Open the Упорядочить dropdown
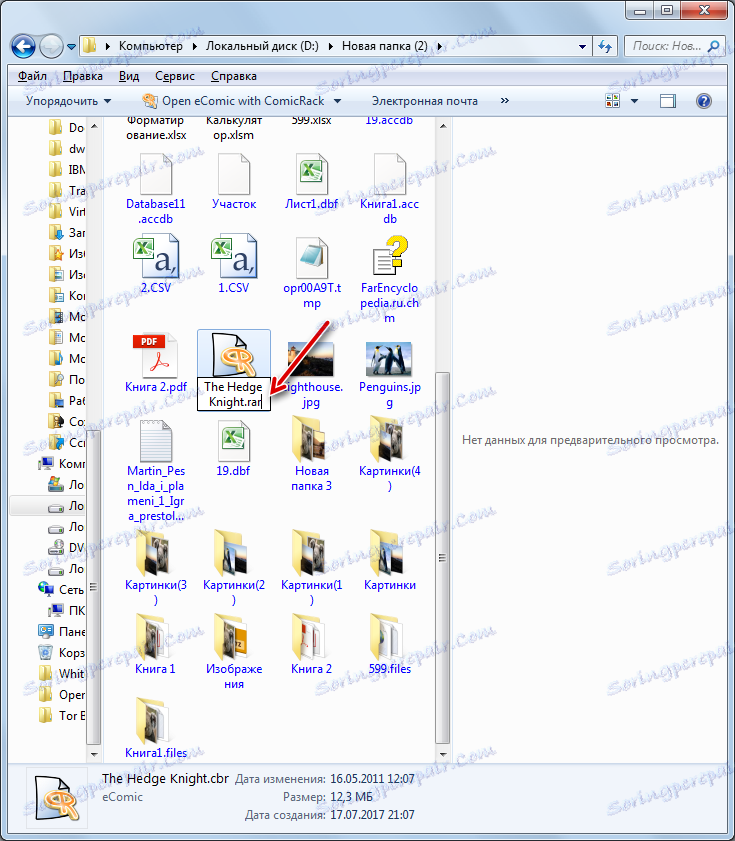Image resolution: width=735 pixels, height=841 pixels. 68,101
